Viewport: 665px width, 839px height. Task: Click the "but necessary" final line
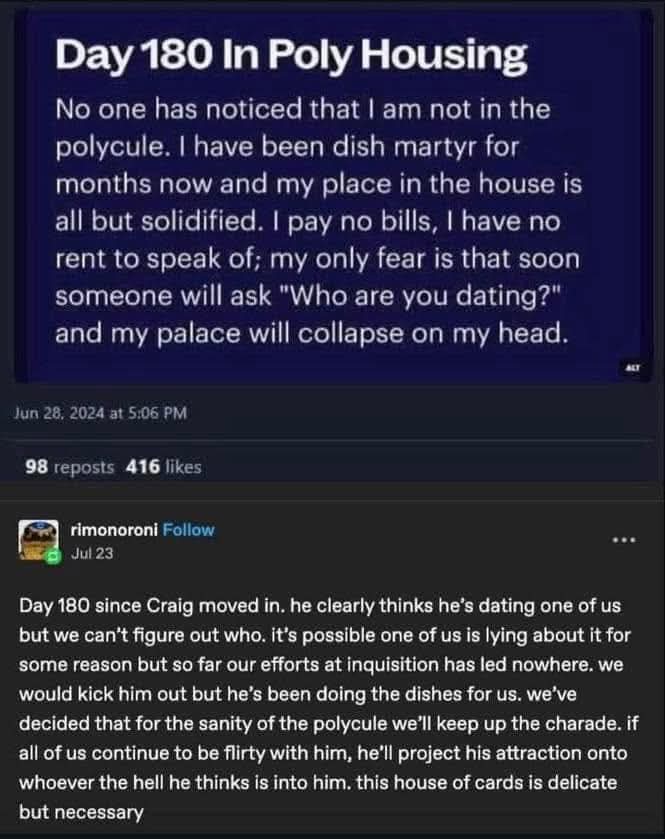pos(81,813)
